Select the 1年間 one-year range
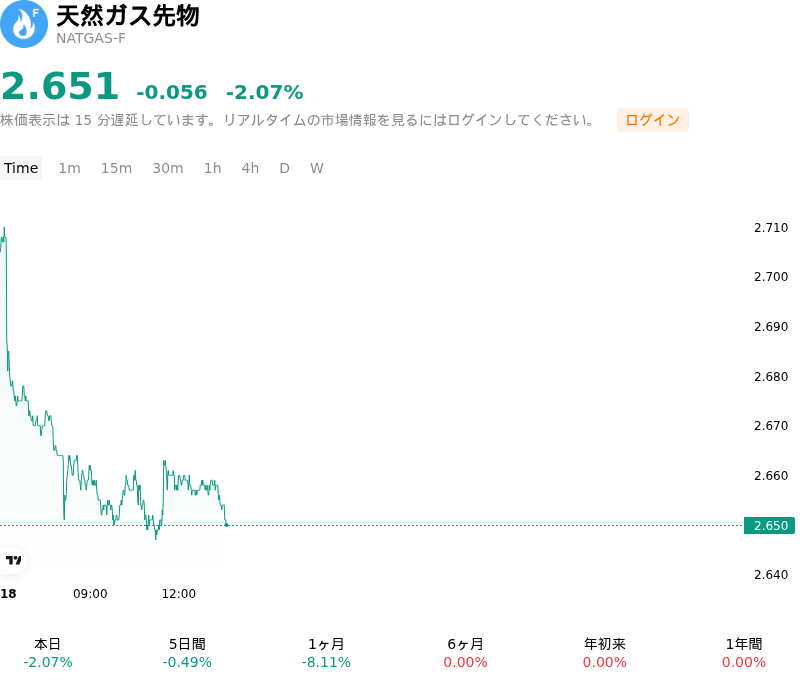The image size is (800, 682). (x=744, y=653)
